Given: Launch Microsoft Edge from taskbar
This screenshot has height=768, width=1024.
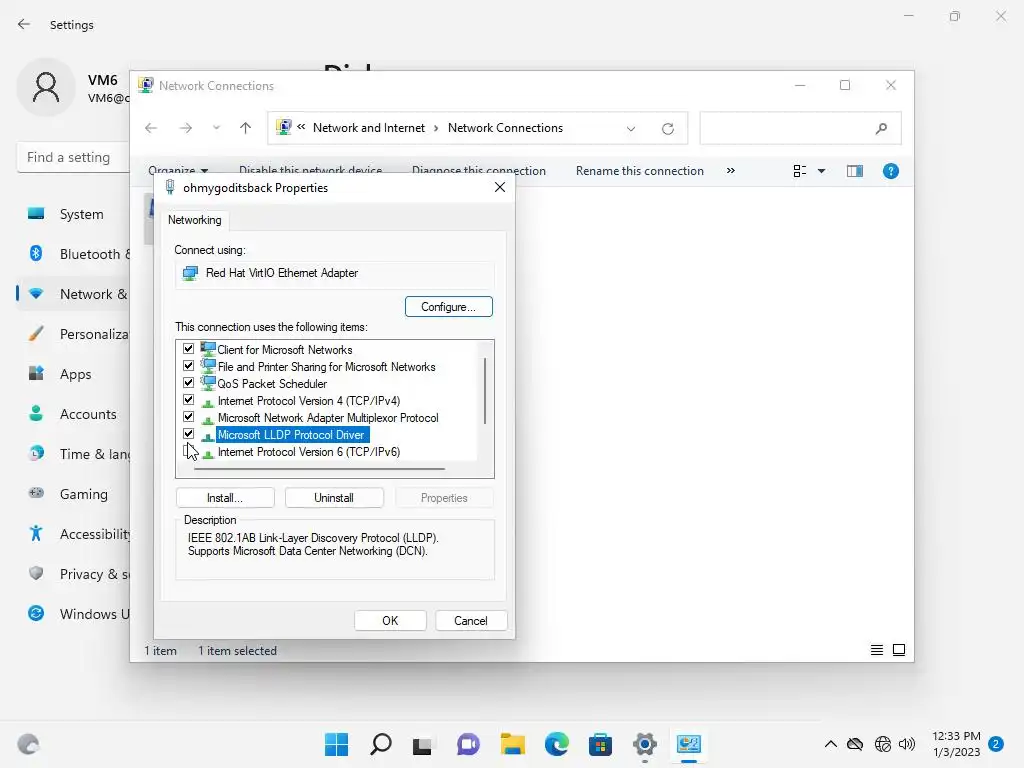Looking at the screenshot, I should pos(556,744).
